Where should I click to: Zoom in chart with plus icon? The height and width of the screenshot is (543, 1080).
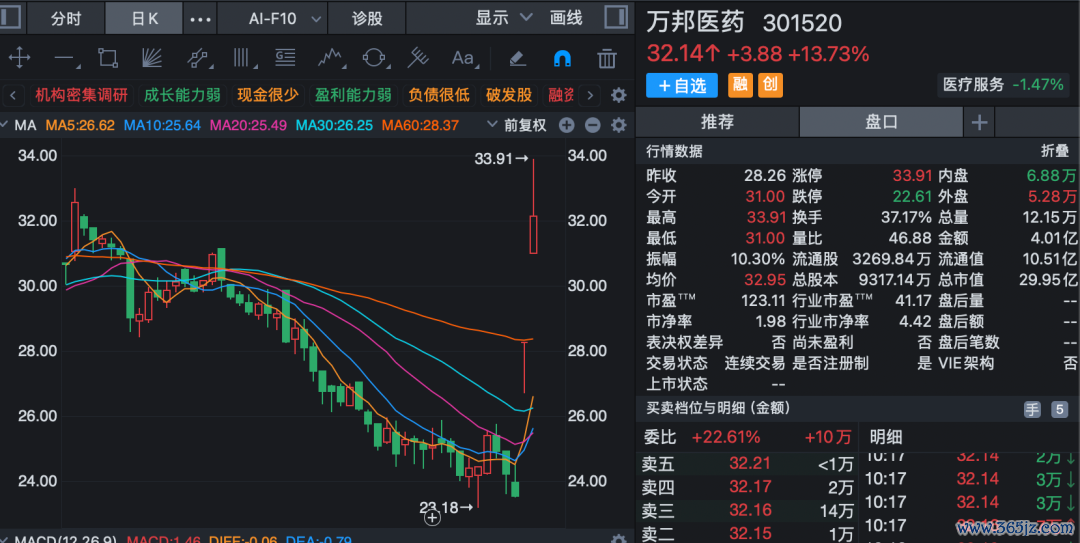click(x=566, y=125)
